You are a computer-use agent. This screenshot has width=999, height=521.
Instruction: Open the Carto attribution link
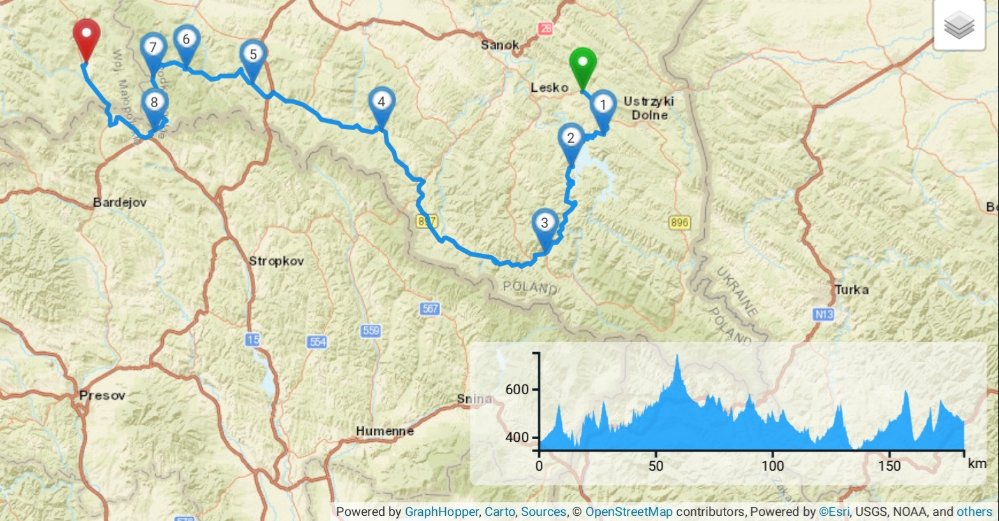coord(500,511)
